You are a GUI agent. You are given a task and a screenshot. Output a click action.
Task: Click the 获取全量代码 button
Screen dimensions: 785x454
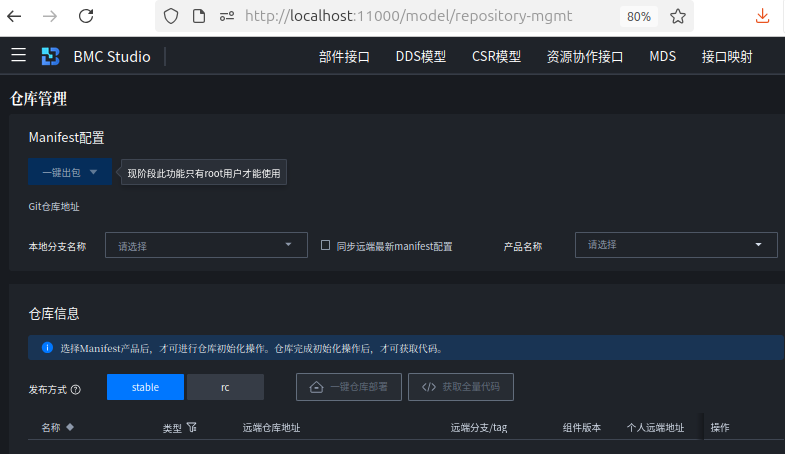[460, 387]
